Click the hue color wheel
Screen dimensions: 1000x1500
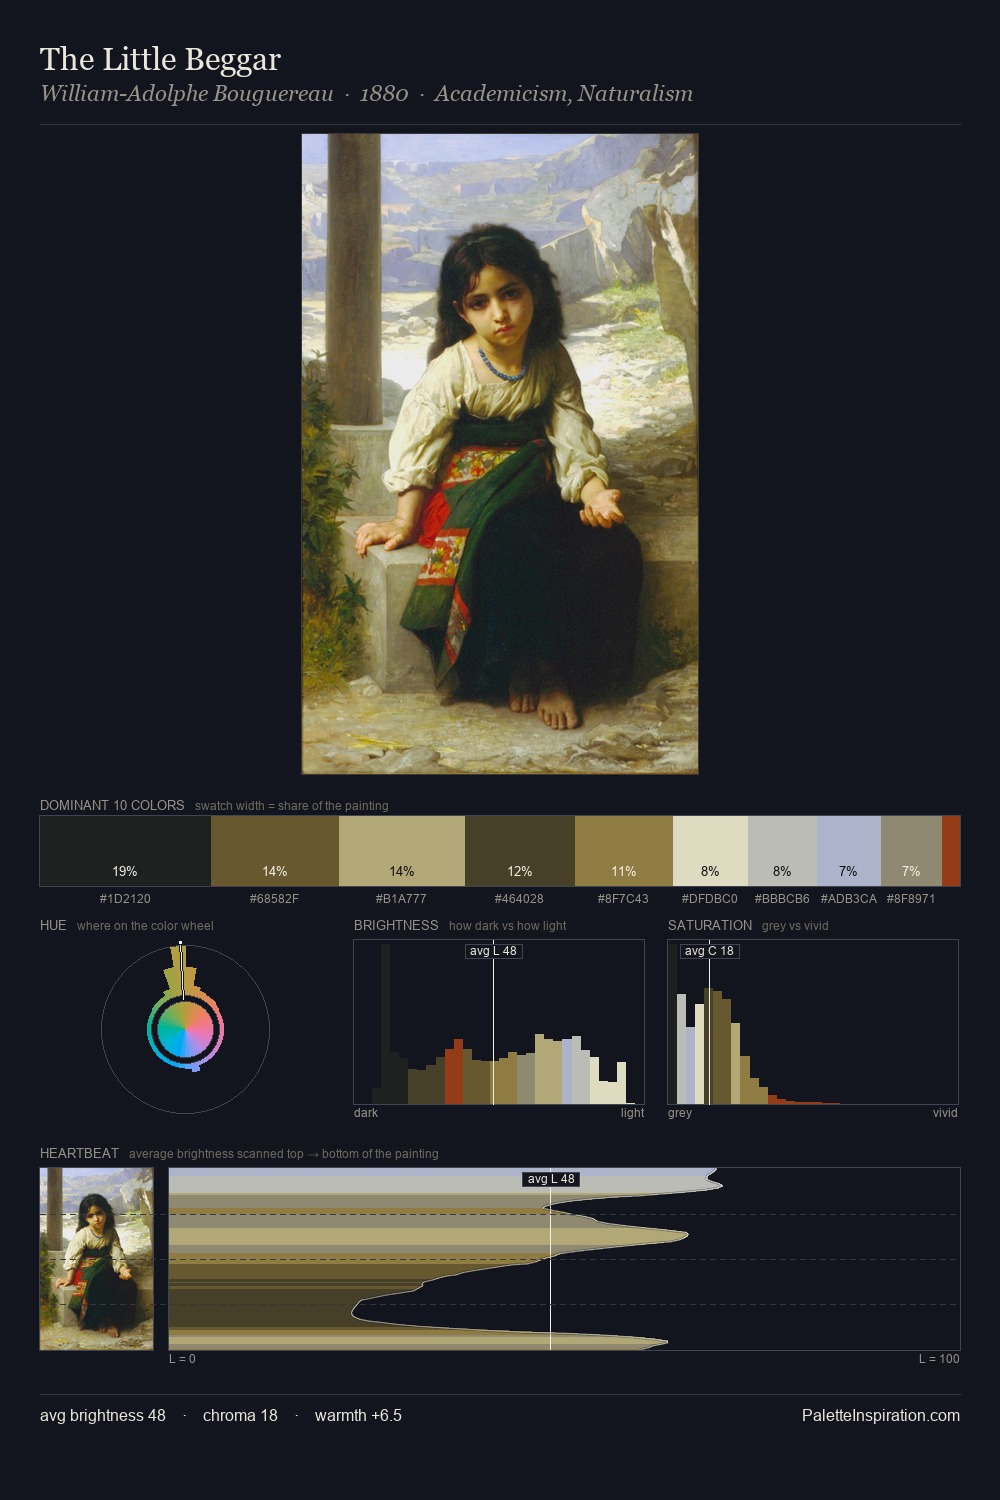[185, 1028]
